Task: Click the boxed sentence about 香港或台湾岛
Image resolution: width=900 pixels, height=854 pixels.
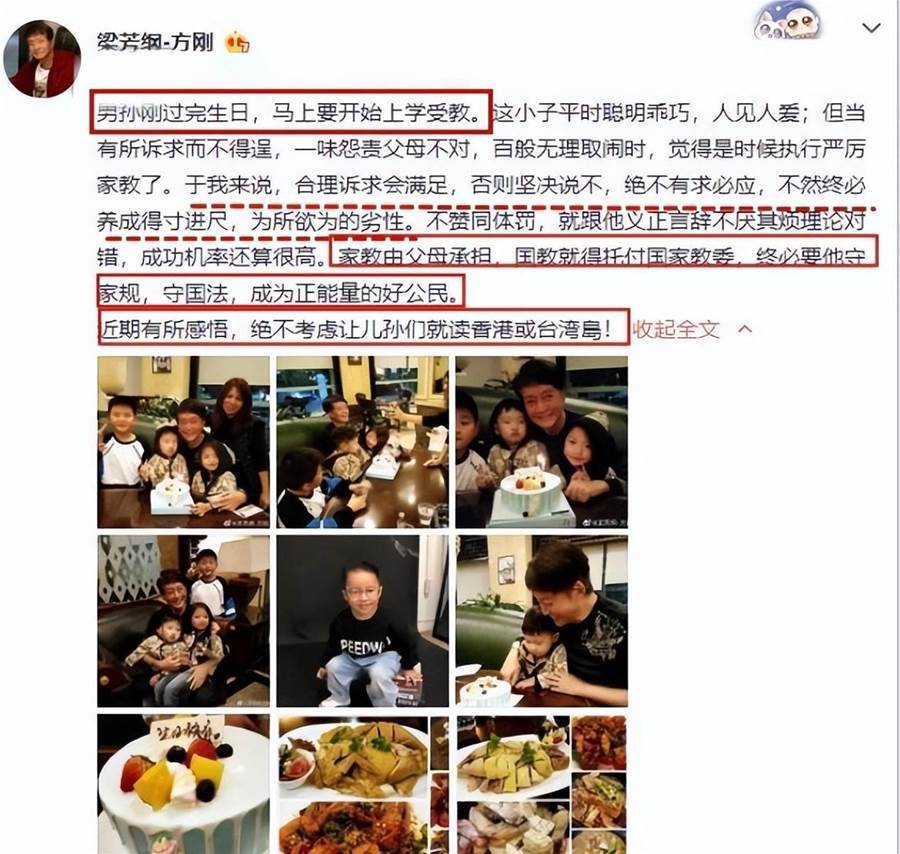Action: (364, 328)
